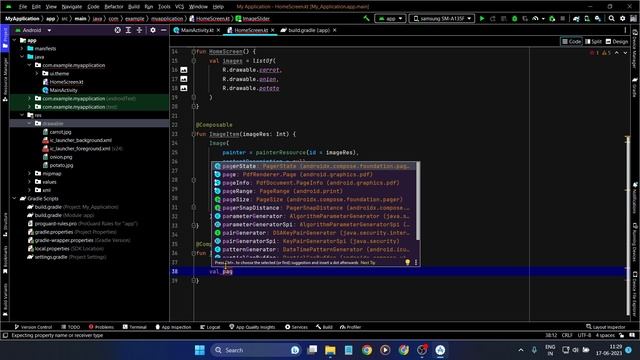Toggle the Project tool window side tab
640x360 pixels.
[x=5, y=38]
